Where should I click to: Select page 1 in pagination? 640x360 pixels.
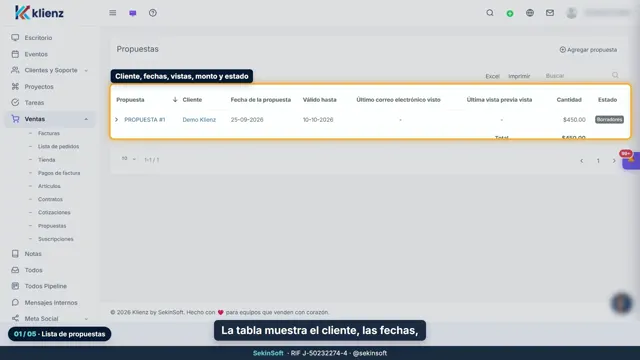point(598,161)
